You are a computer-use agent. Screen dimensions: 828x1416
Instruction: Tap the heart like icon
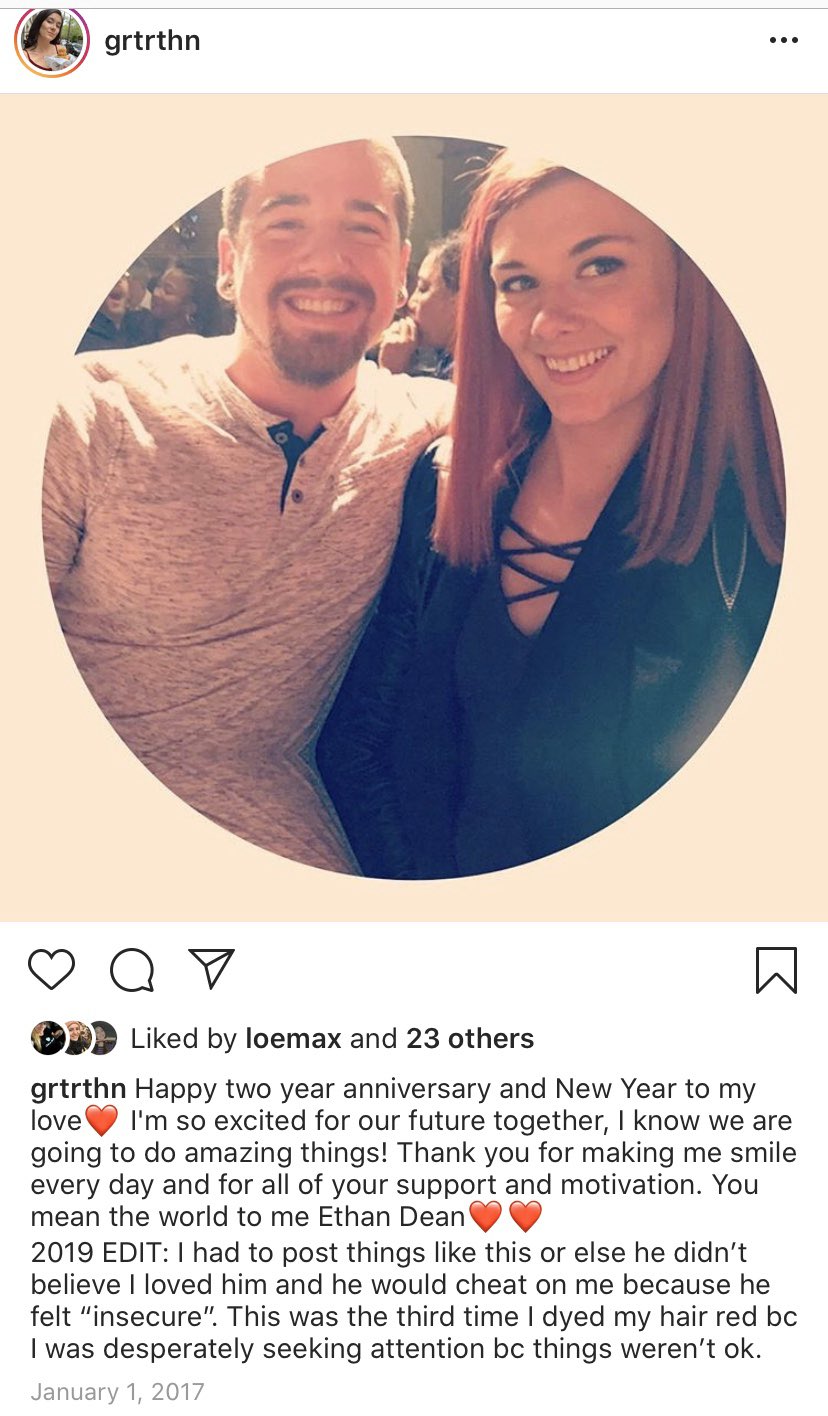pos(51,970)
